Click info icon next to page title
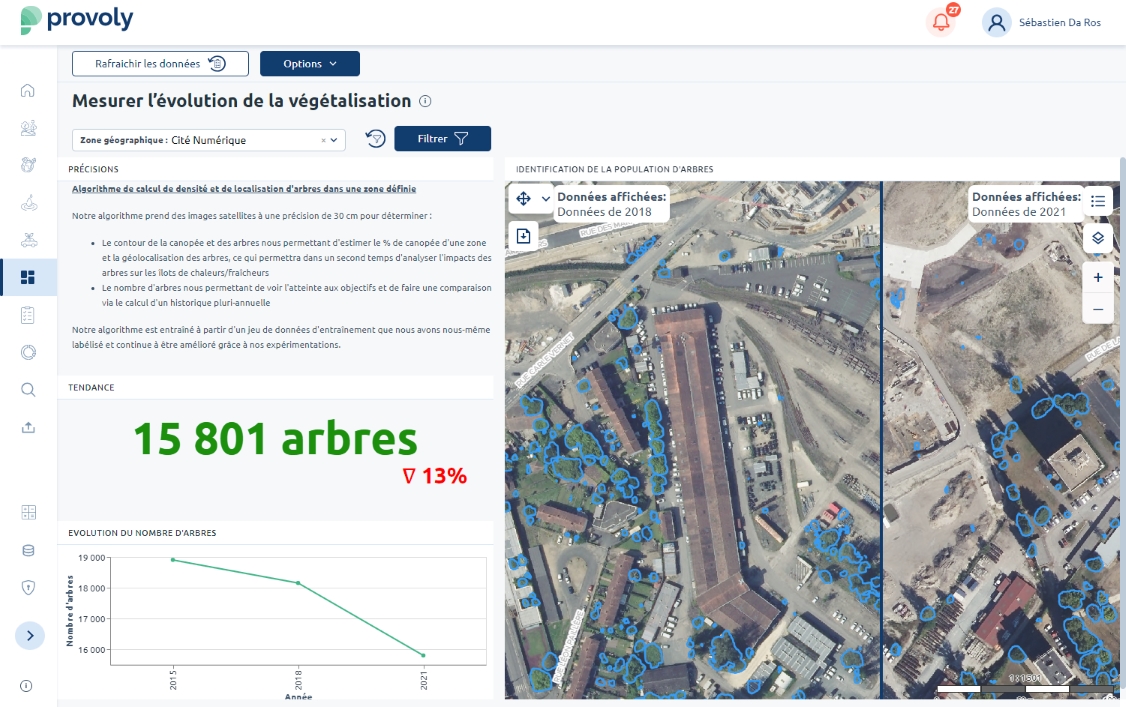1126x707 pixels. coord(425,101)
